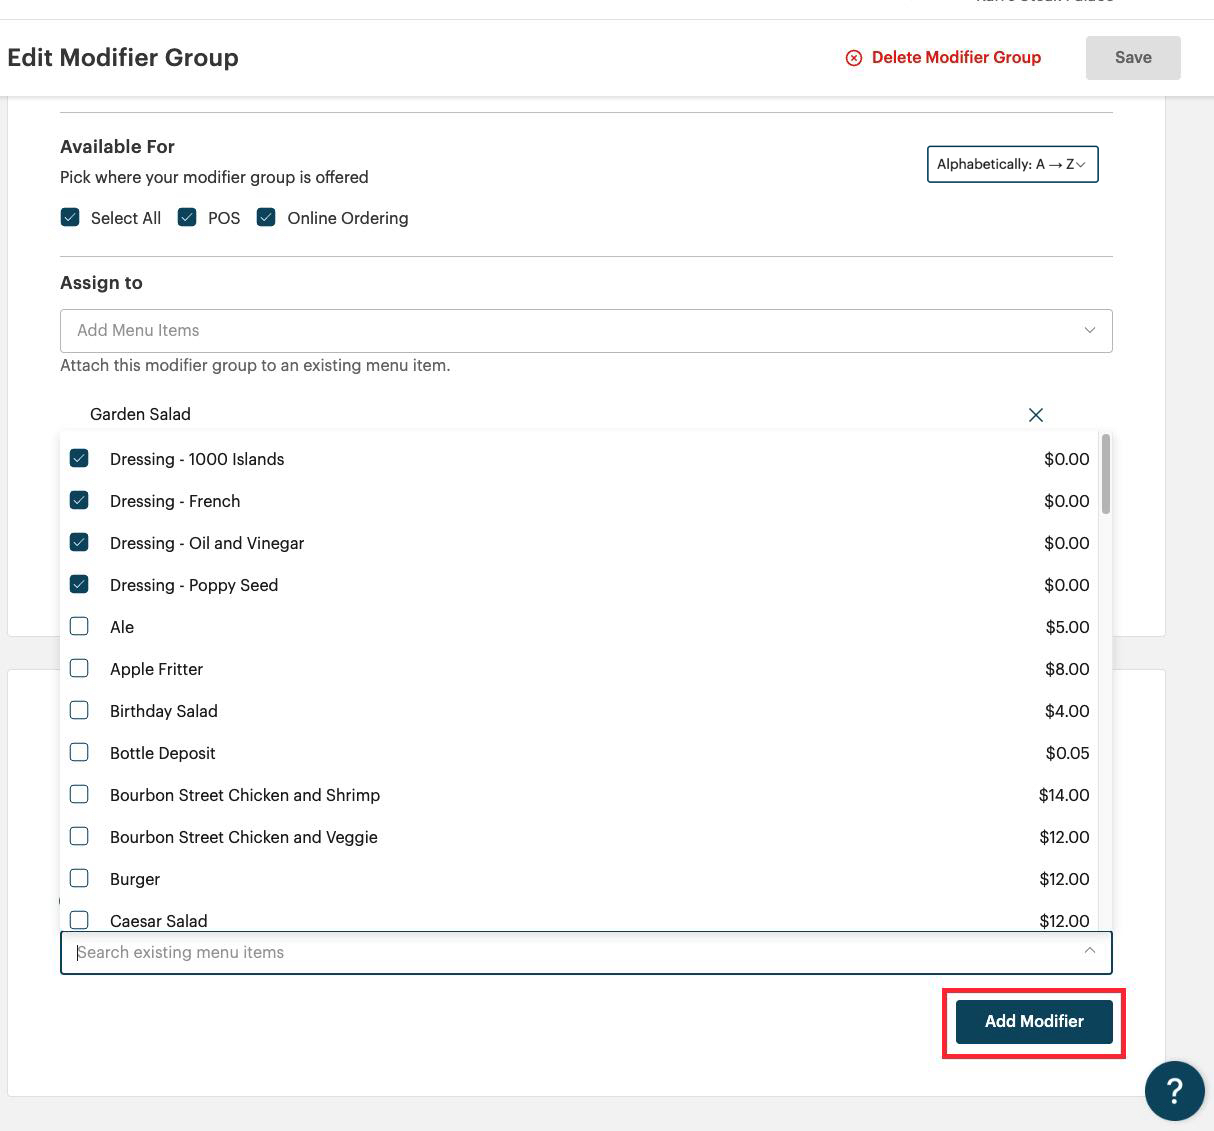Expand the Add Menu Items dropdown
This screenshot has height=1131, width=1214.
pos(1089,330)
